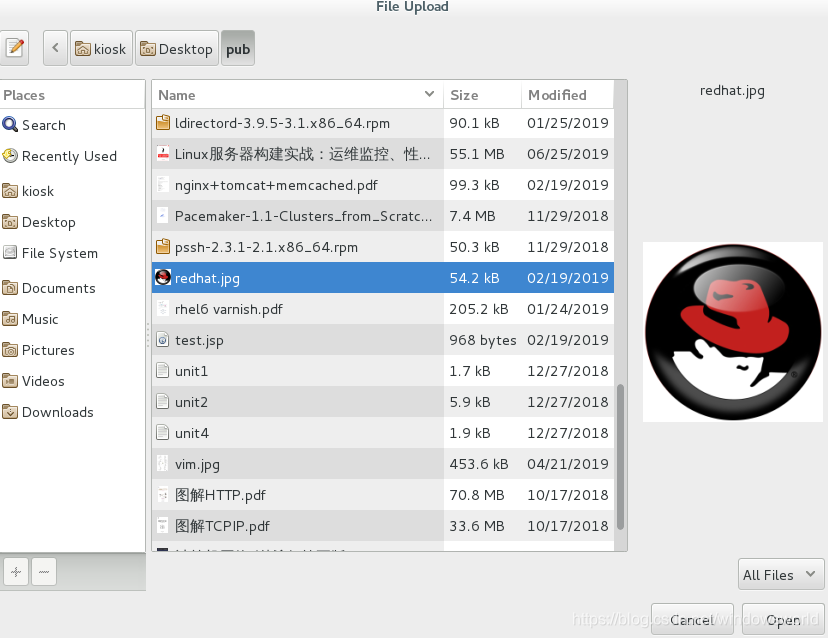Viewport: 828px width, 638px height.
Task: Open the File System drive icon
Action: 10,252
